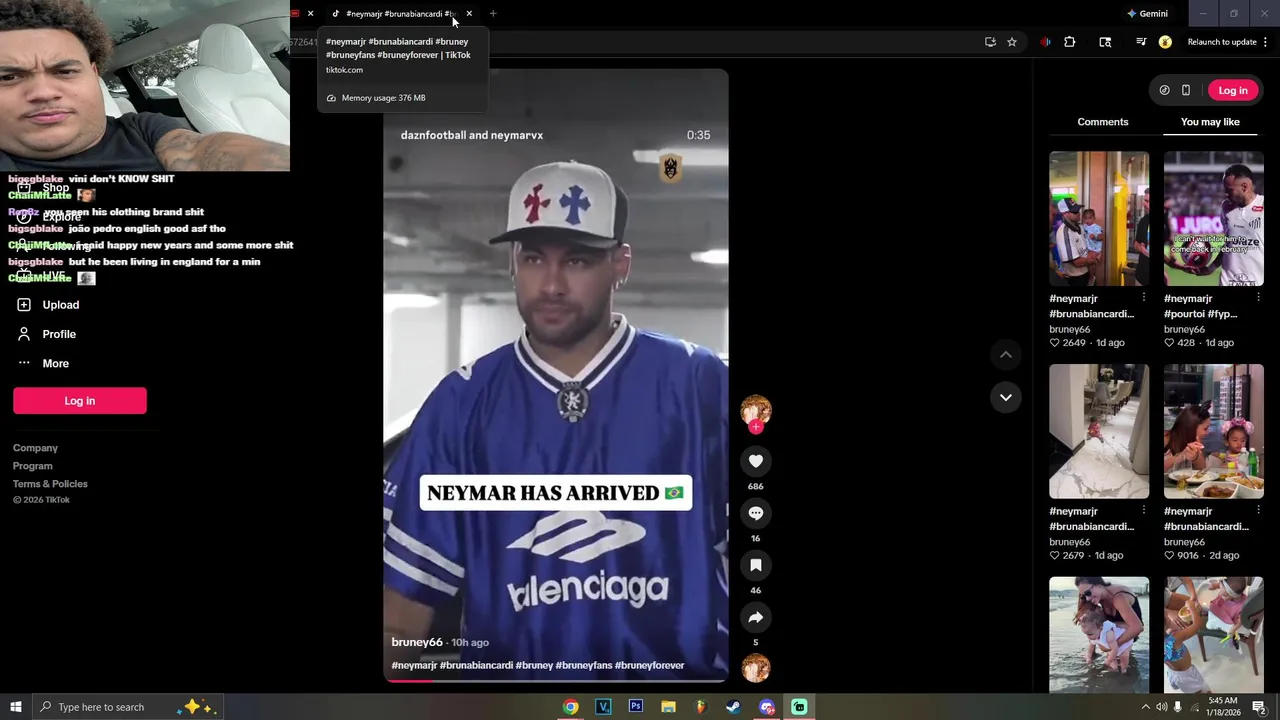Share the video using arrow icon
The width and height of the screenshot is (1280, 720).
756,617
